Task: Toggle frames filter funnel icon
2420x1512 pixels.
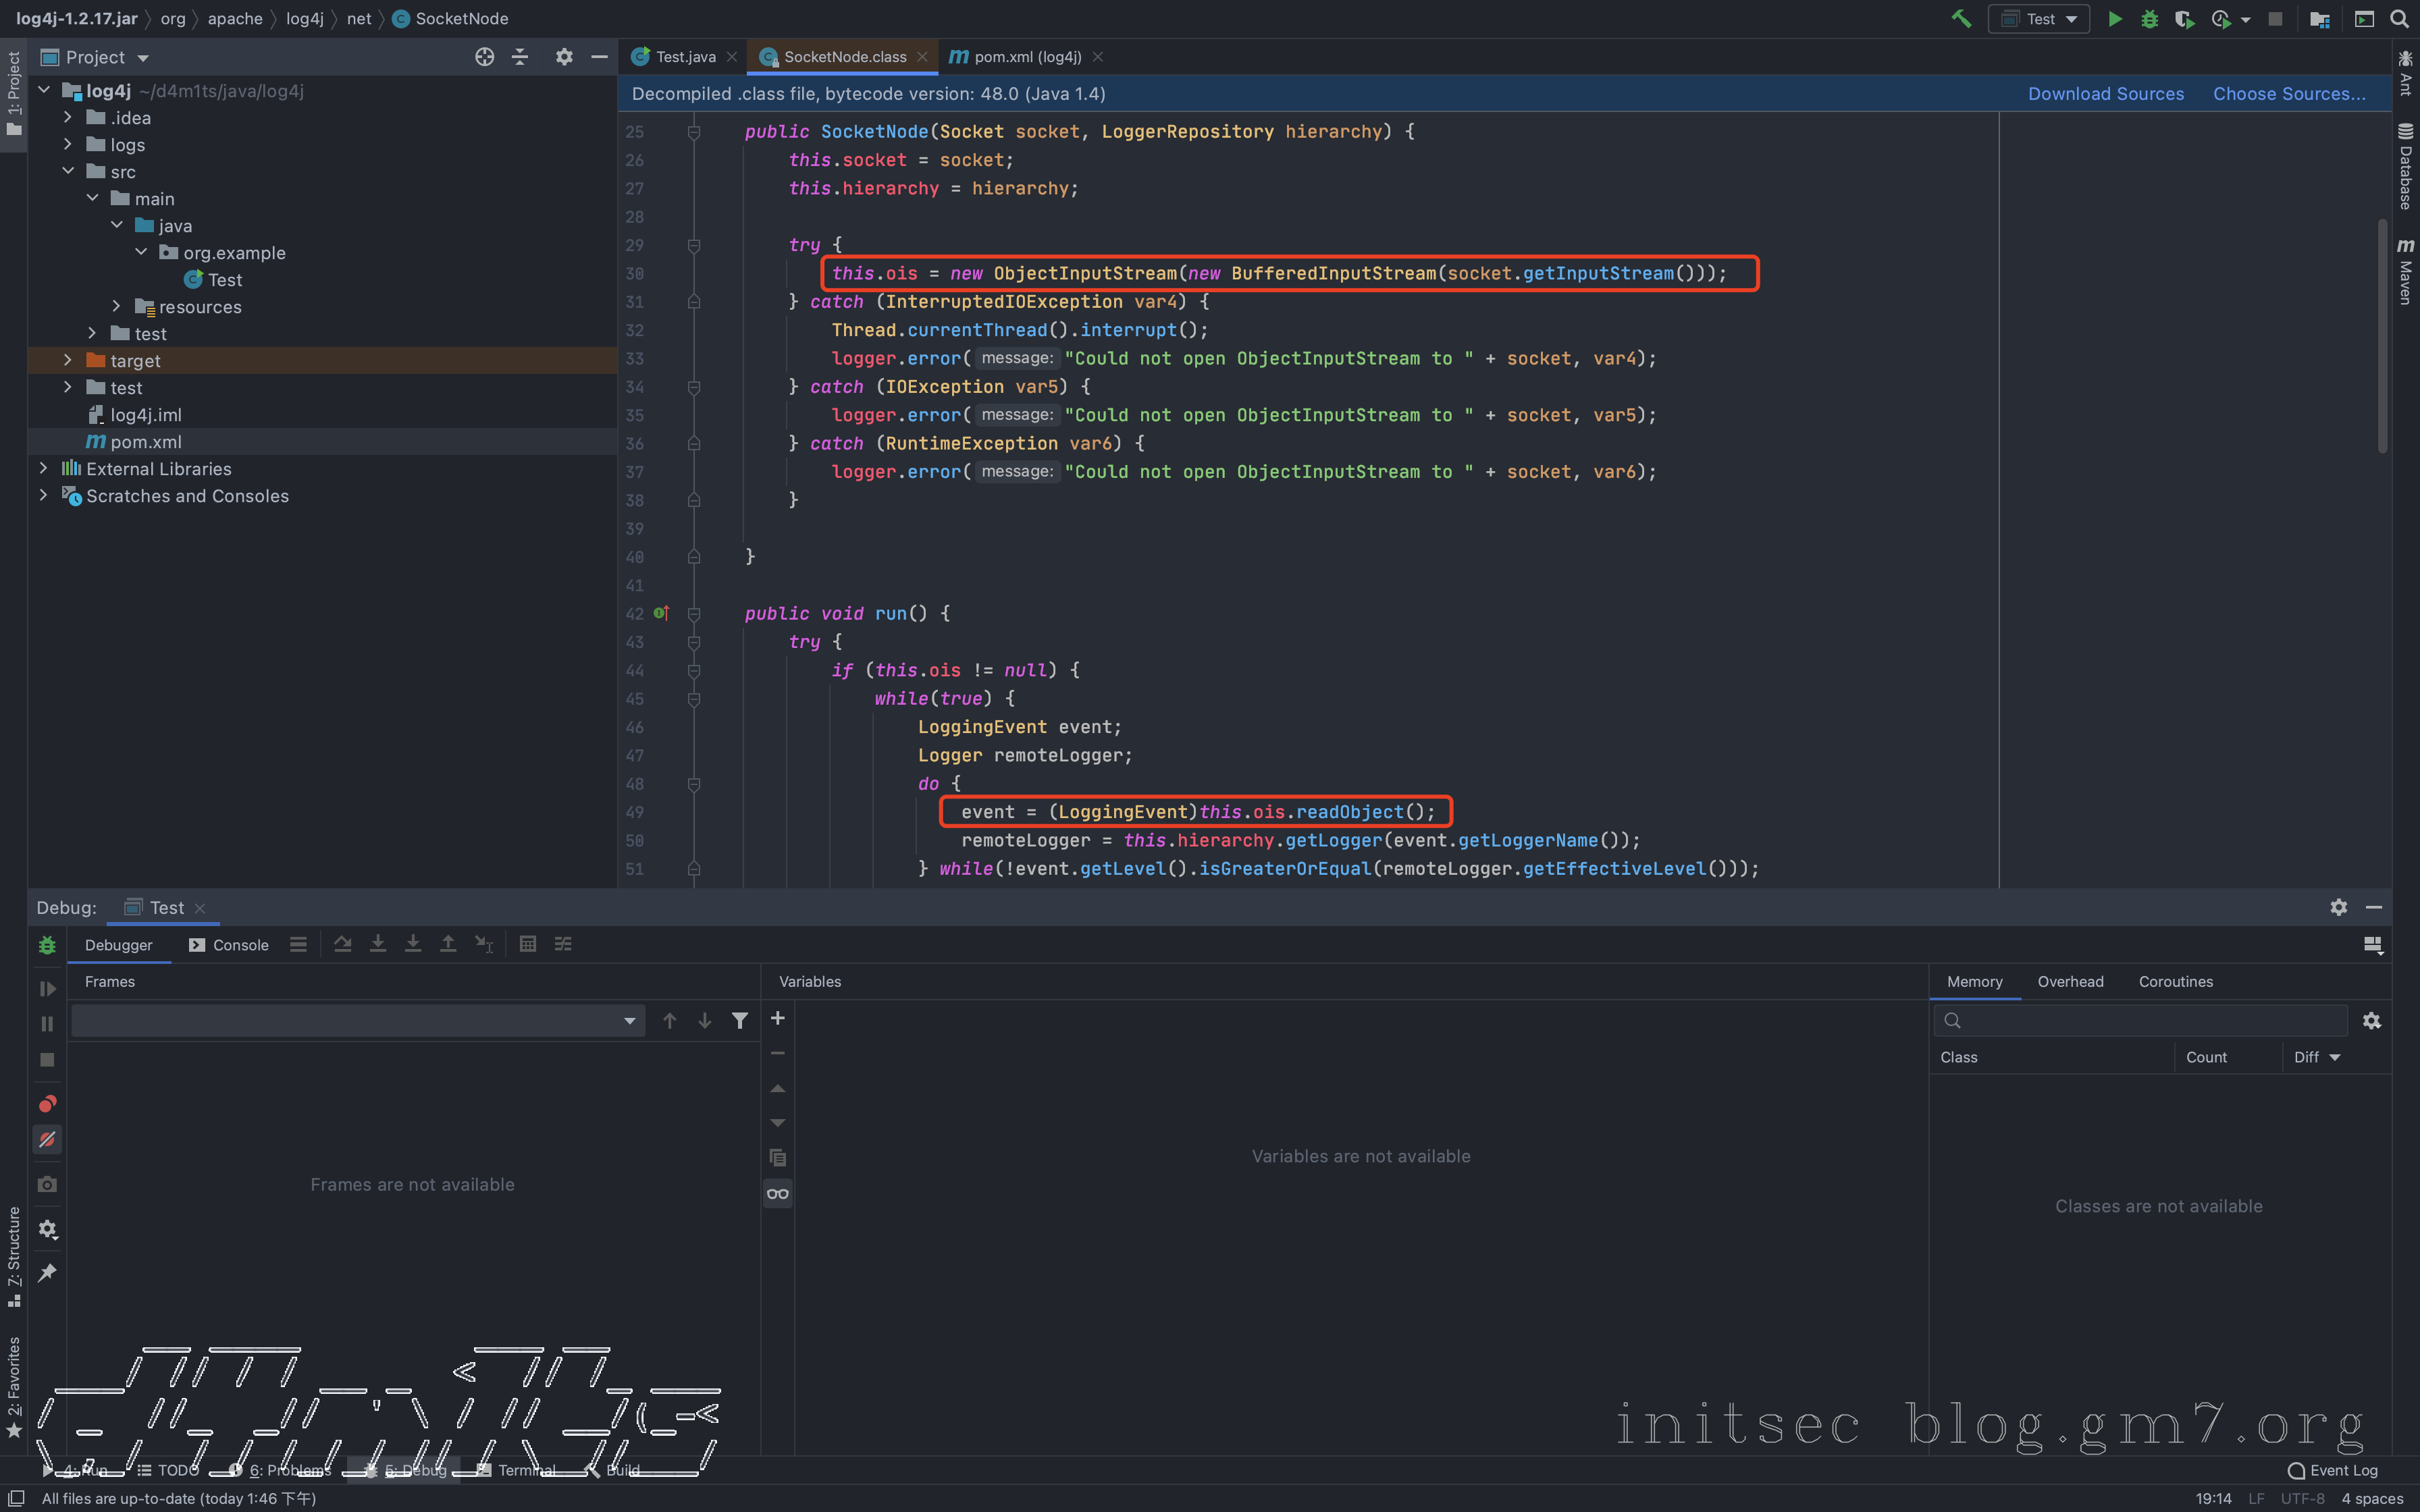Action: pos(740,1020)
